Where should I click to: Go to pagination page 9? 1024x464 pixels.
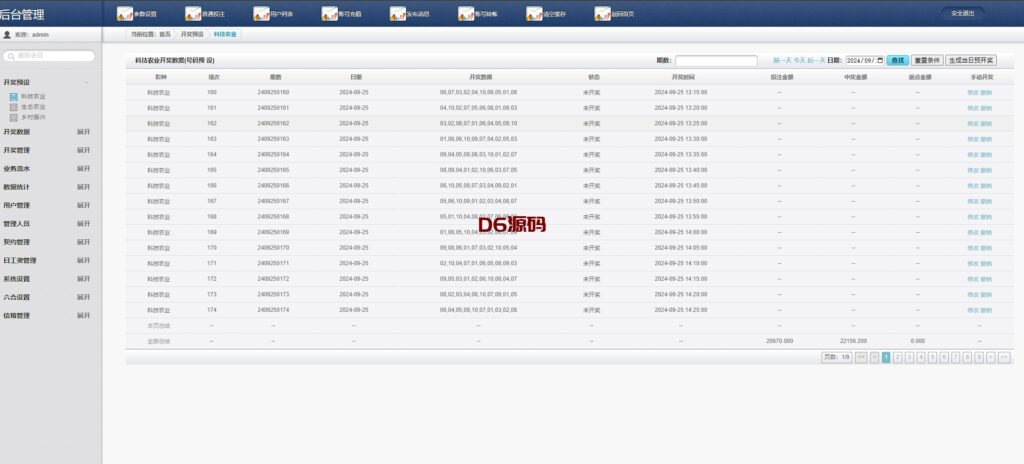[x=979, y=357]
